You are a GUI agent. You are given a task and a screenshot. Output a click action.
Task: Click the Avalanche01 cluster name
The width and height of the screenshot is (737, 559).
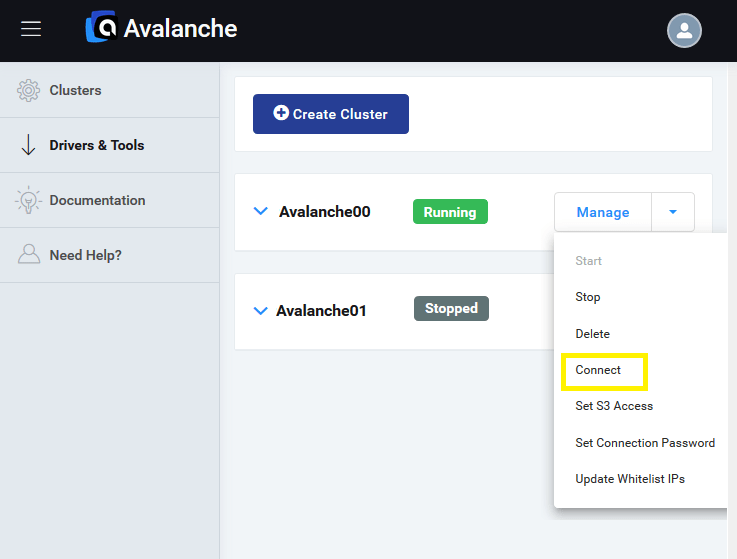pyautogui.click(x=321, y=311)
